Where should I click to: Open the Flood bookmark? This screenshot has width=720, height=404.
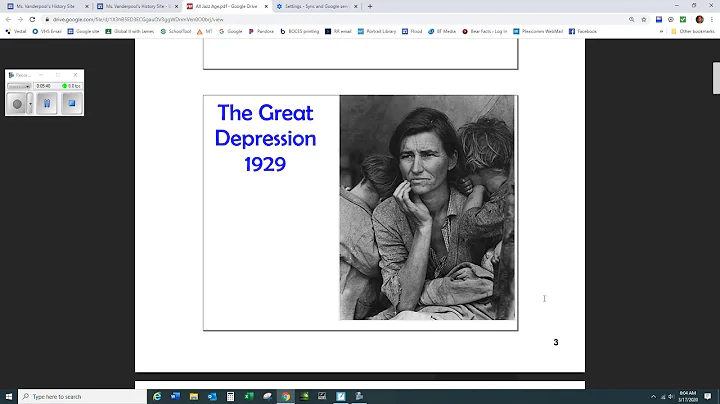point(412,31)
